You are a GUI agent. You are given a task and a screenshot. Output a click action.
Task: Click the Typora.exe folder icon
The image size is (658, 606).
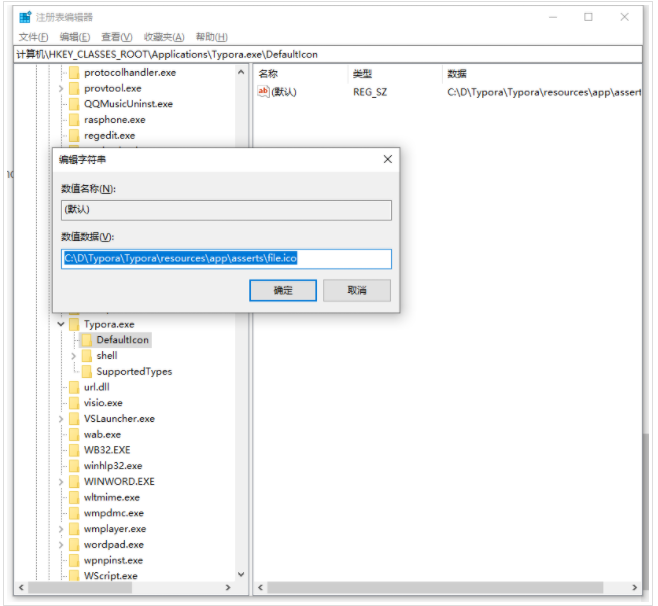74,324
